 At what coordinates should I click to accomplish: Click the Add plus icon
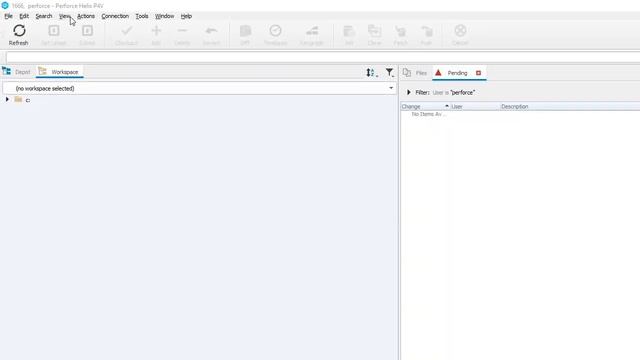(156, 31)
